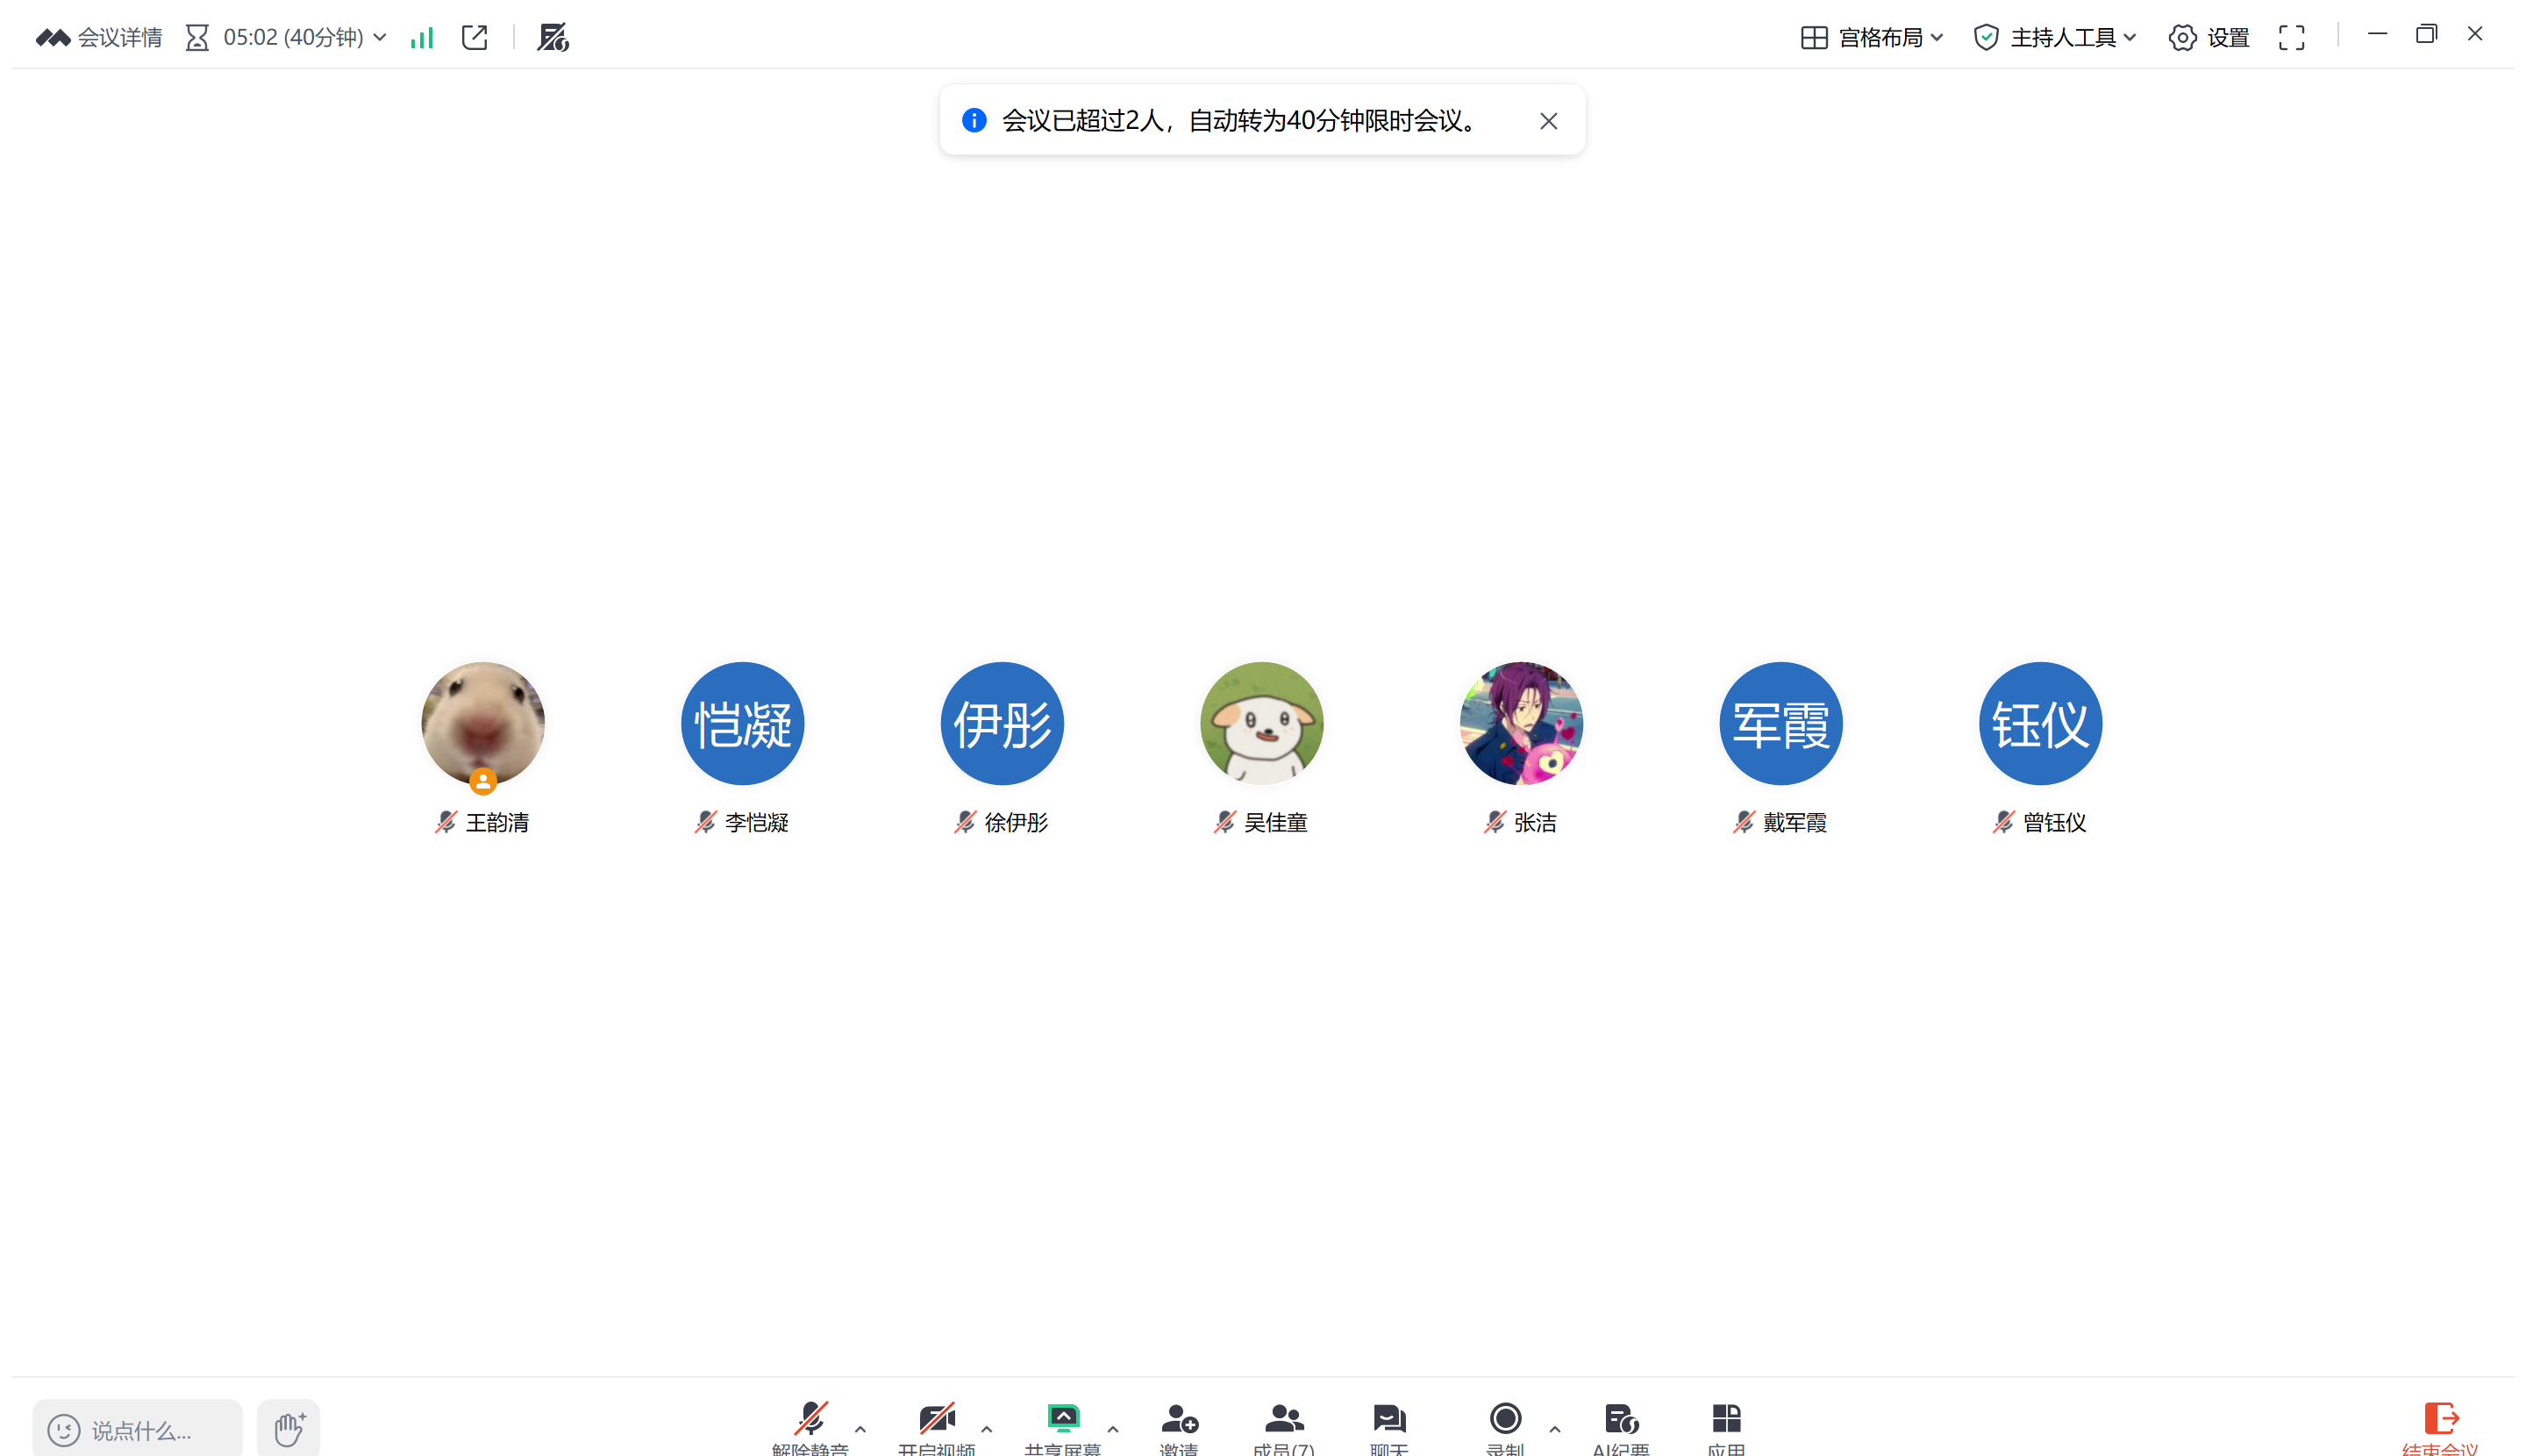Open the Apps grid icon
Screen dimensions: 2526x1456
(1726, 1420)
